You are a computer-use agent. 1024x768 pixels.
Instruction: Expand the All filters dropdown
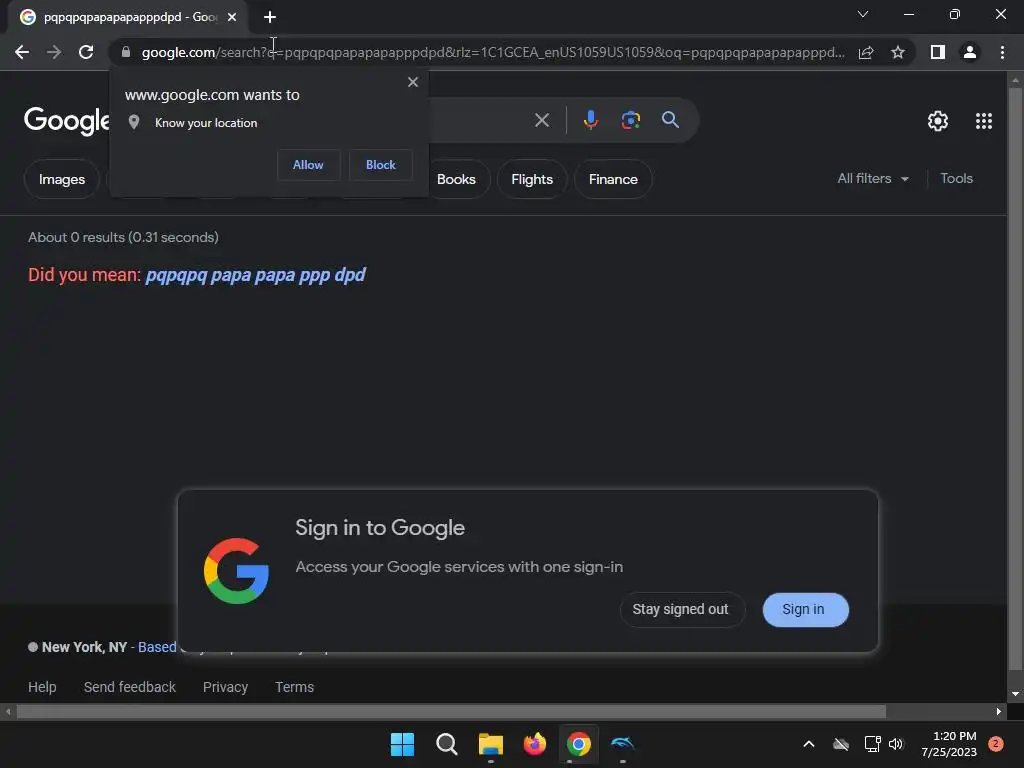pos(873,178)
